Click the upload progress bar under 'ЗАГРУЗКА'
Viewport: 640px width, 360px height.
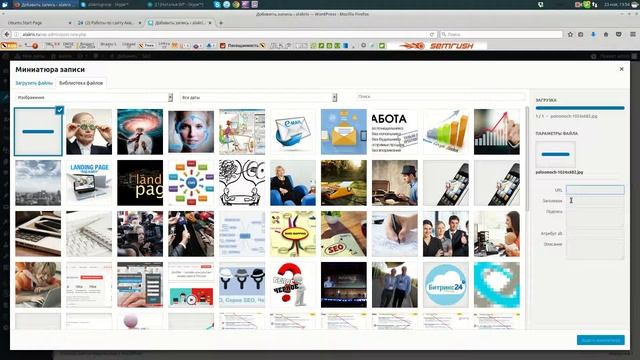[580, 108]
